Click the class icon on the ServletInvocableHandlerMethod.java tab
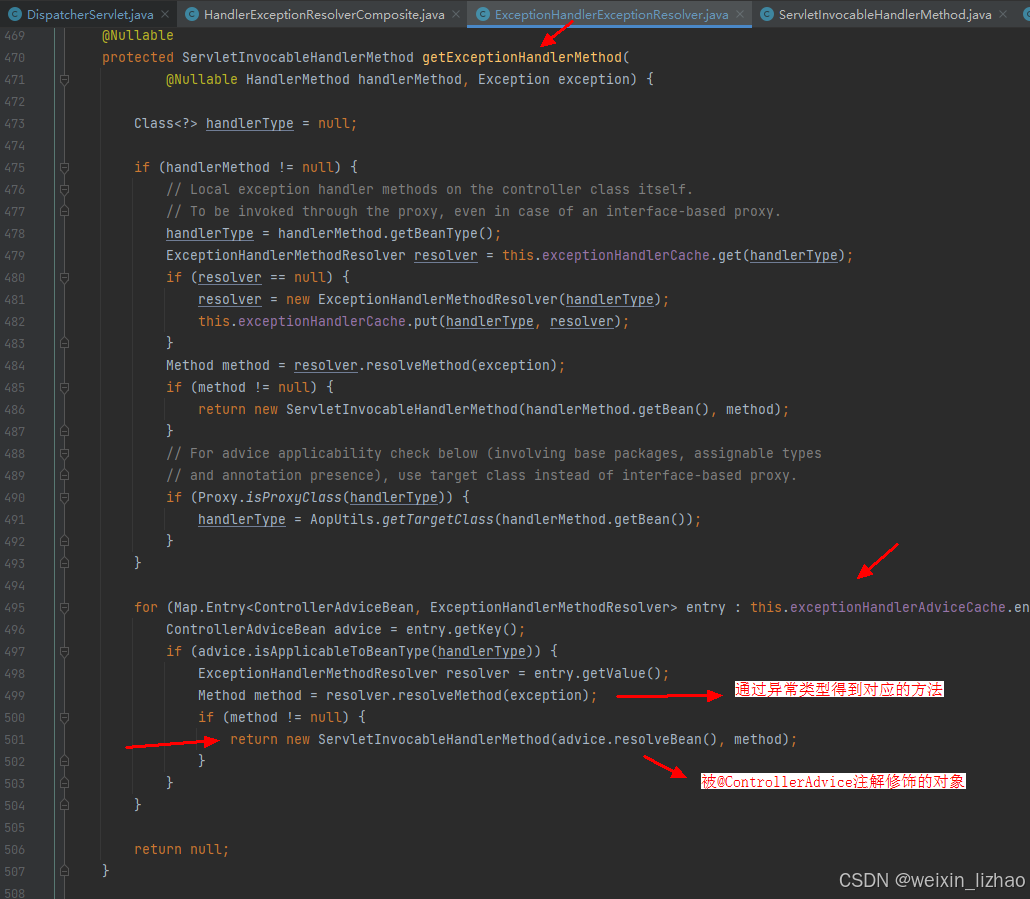The width and height of the screenshot is (1030, 899). click(767, 14)
